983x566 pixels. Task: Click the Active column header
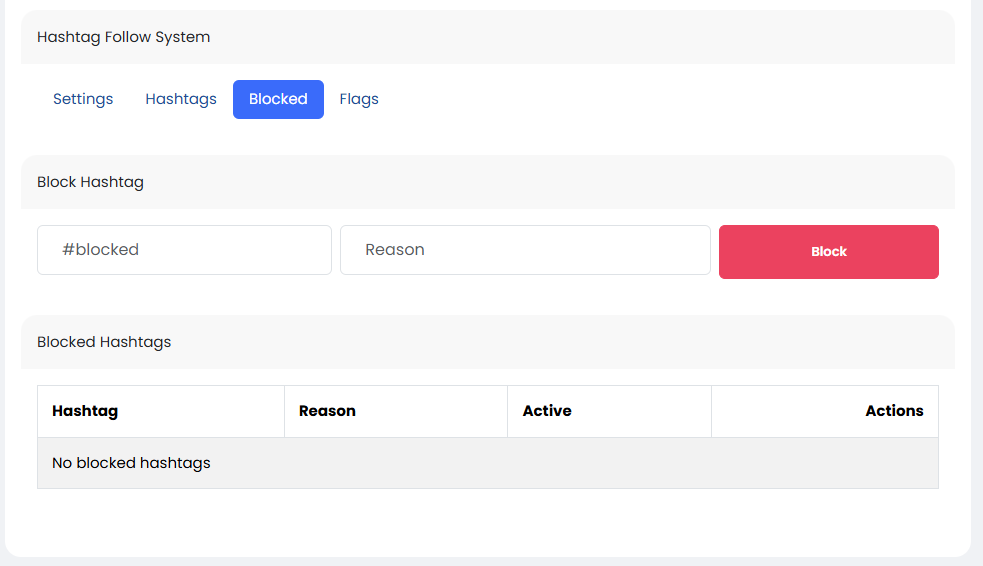click(x=547, y=411)
